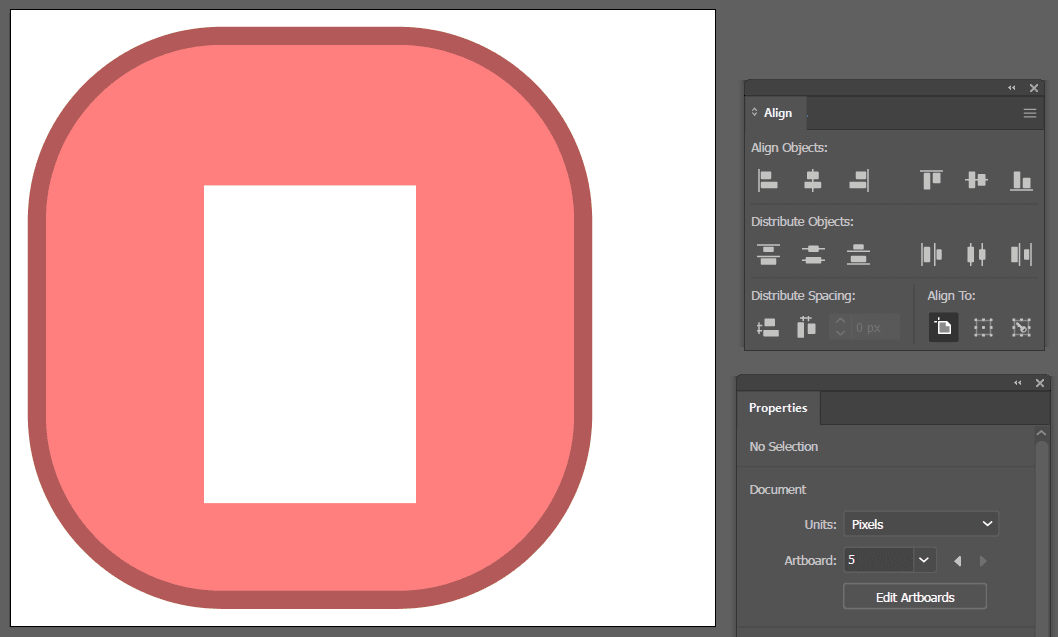1058x637 pixels.
Task: Close the Properties panel
Action: coord(1040,383)
